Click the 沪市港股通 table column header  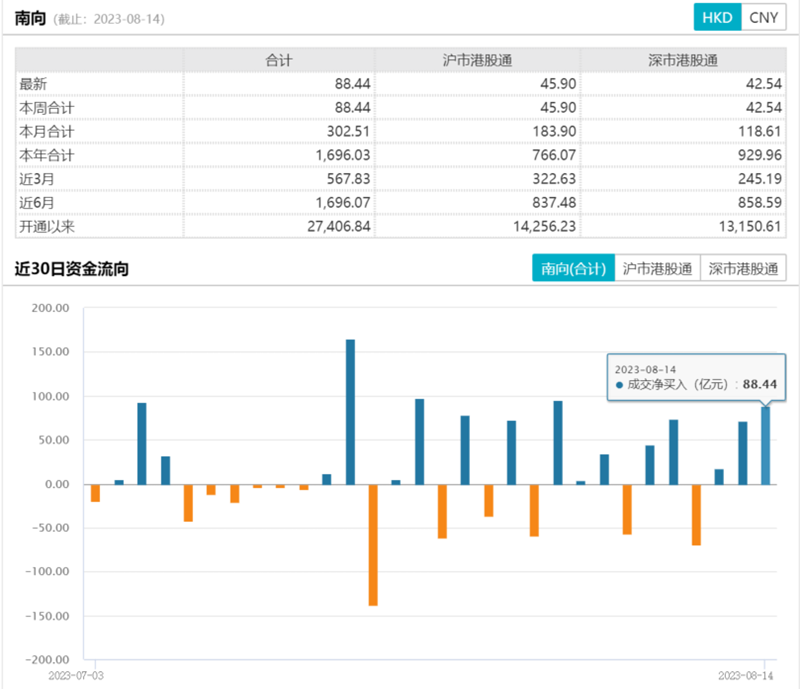[x=478, y=60]
